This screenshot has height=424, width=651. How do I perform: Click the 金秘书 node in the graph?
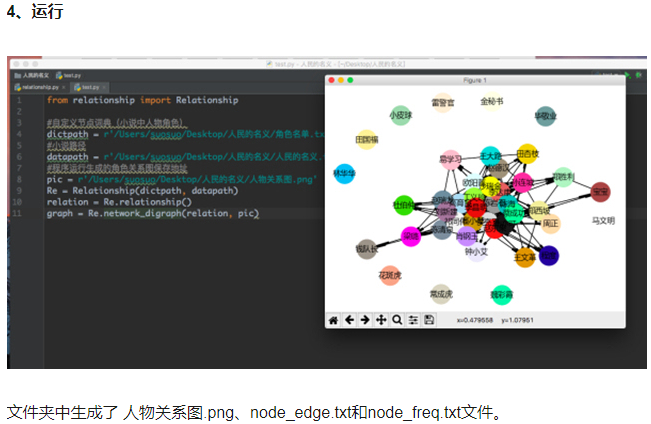(x=492, y=101)
